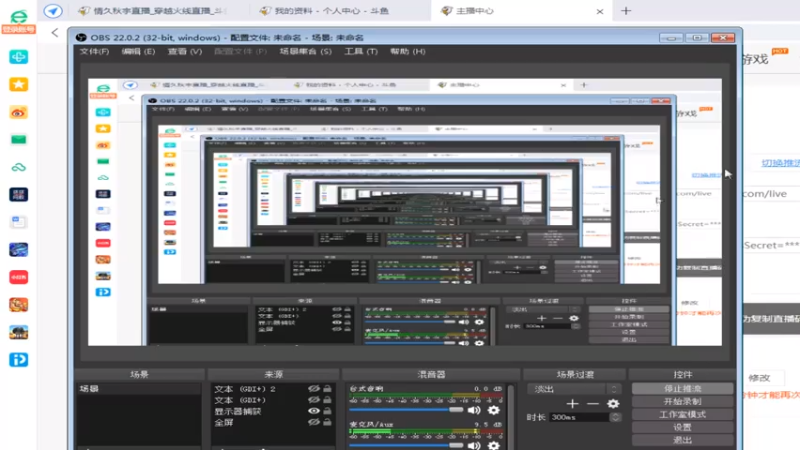800x450 pixels.
Task: Click the 360 browser logo in the sidebar
Action: click(18, 16)
